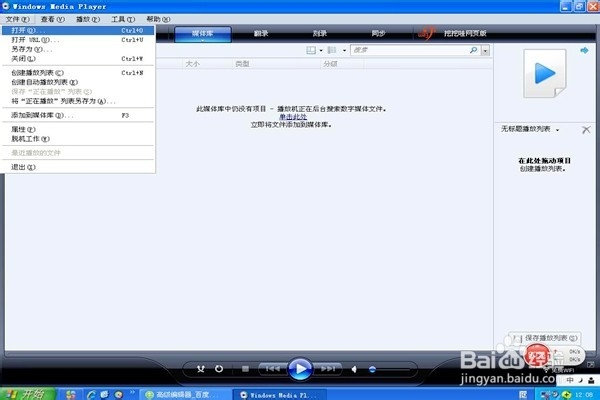Skip to the next track

coord(328,369)
